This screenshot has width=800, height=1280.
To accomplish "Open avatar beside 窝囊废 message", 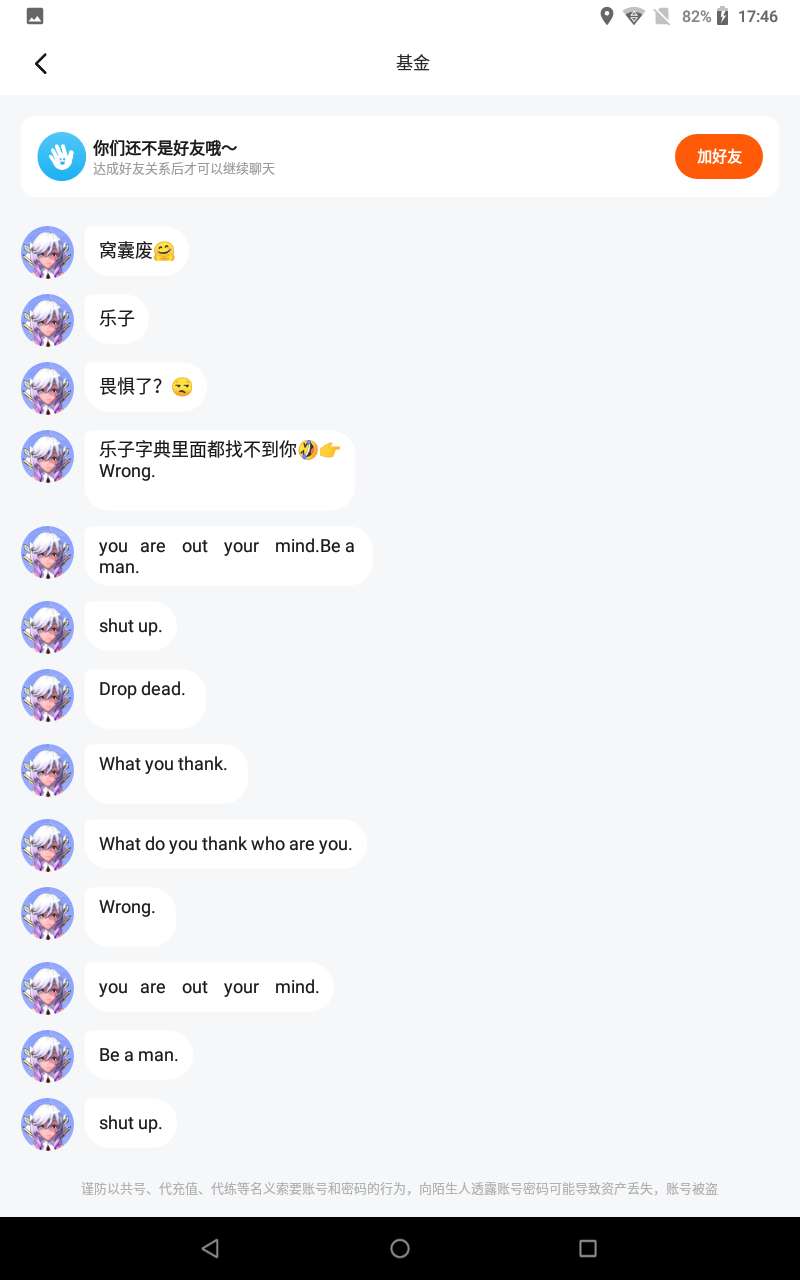I will (48, 252).
